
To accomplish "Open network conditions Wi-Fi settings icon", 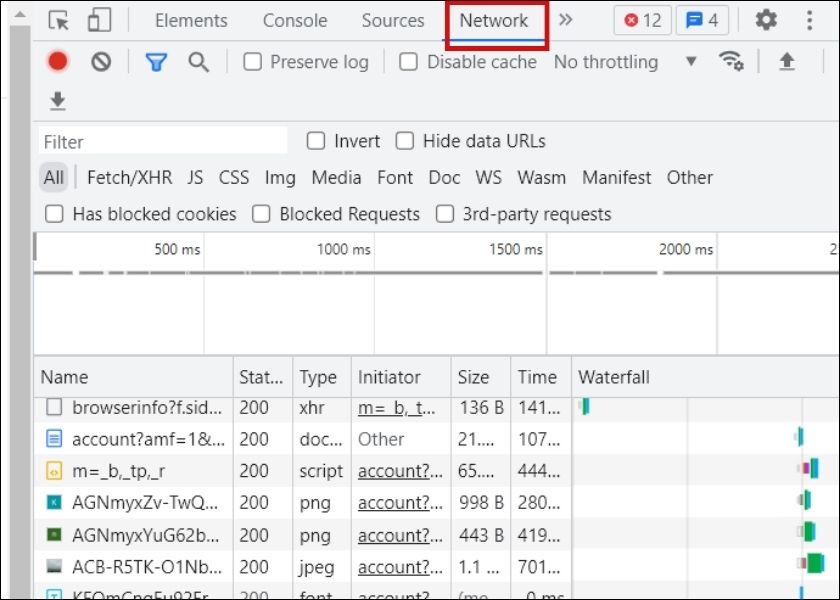I will click(732, 62).
